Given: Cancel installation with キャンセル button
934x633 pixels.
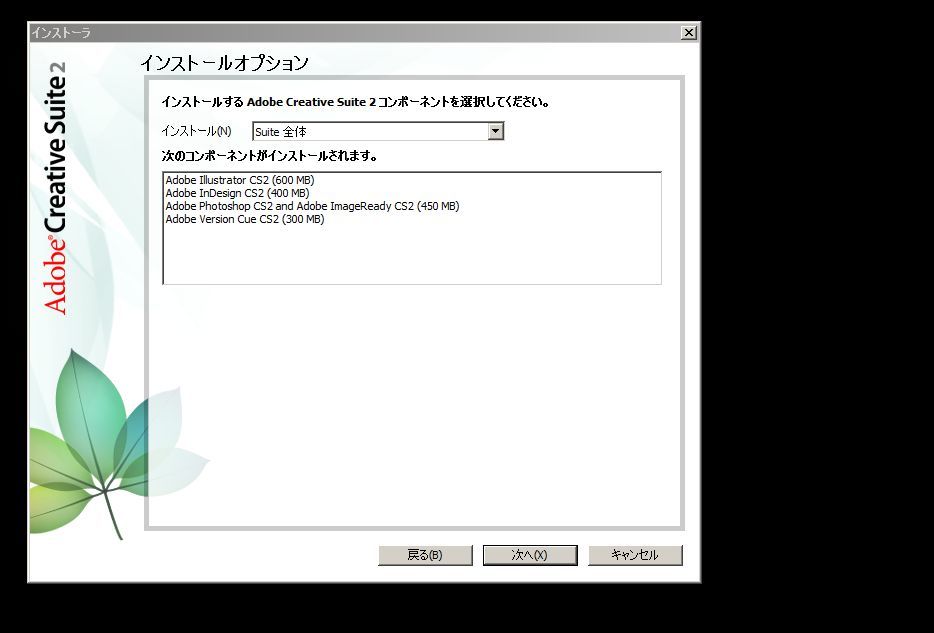Looking at the screenshot, I should tap(635, 555).
